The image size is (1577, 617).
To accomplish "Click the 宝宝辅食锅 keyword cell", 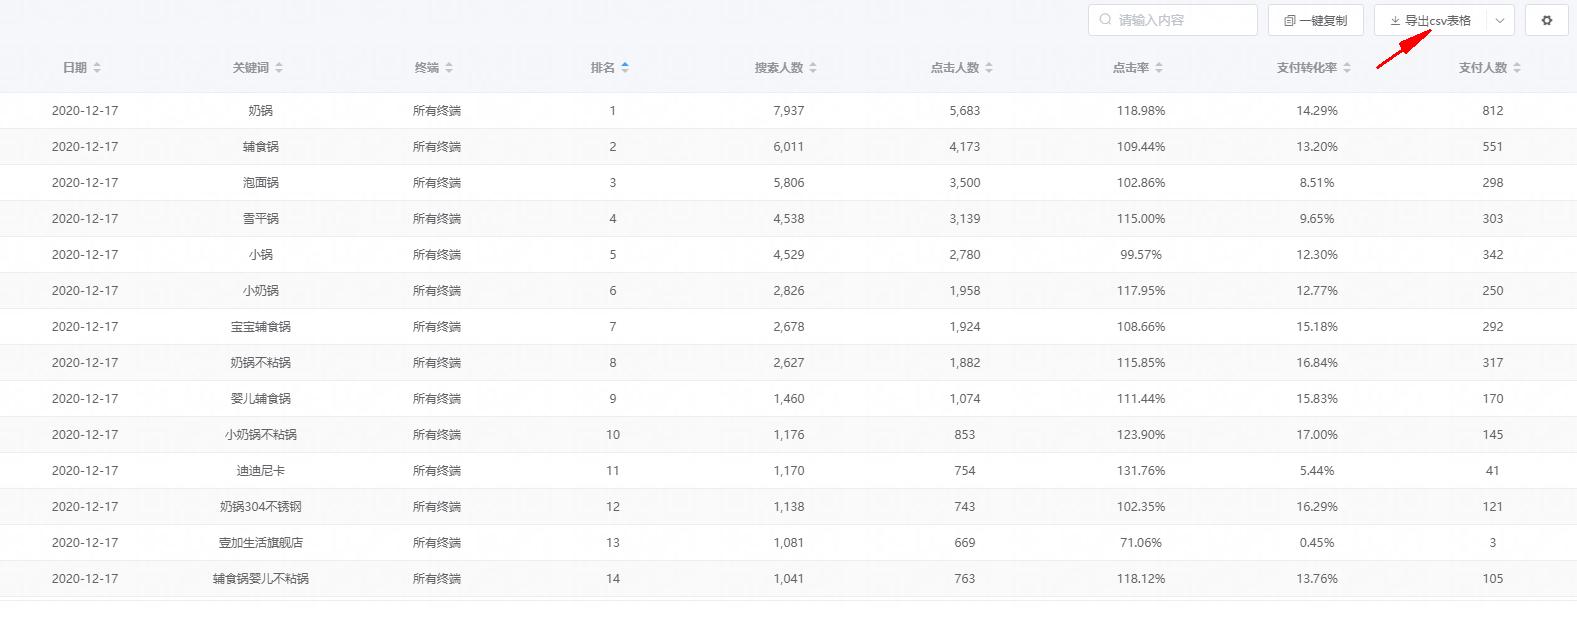I will point(260,327).
